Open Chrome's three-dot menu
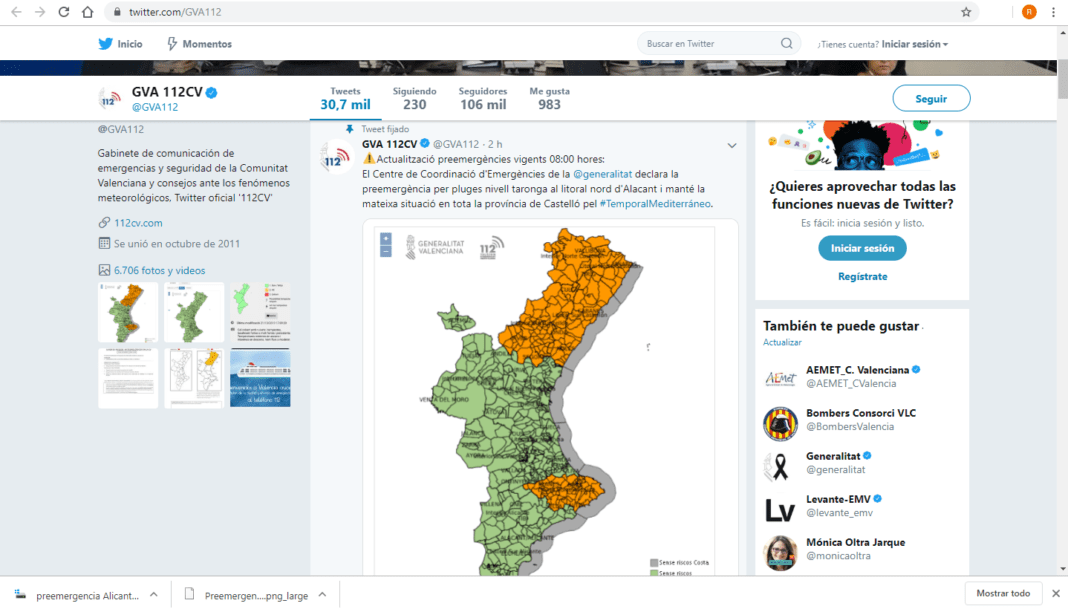The width and height of the screenshot is (1068, 609). pyautogui.click(x=1053, y=12)
